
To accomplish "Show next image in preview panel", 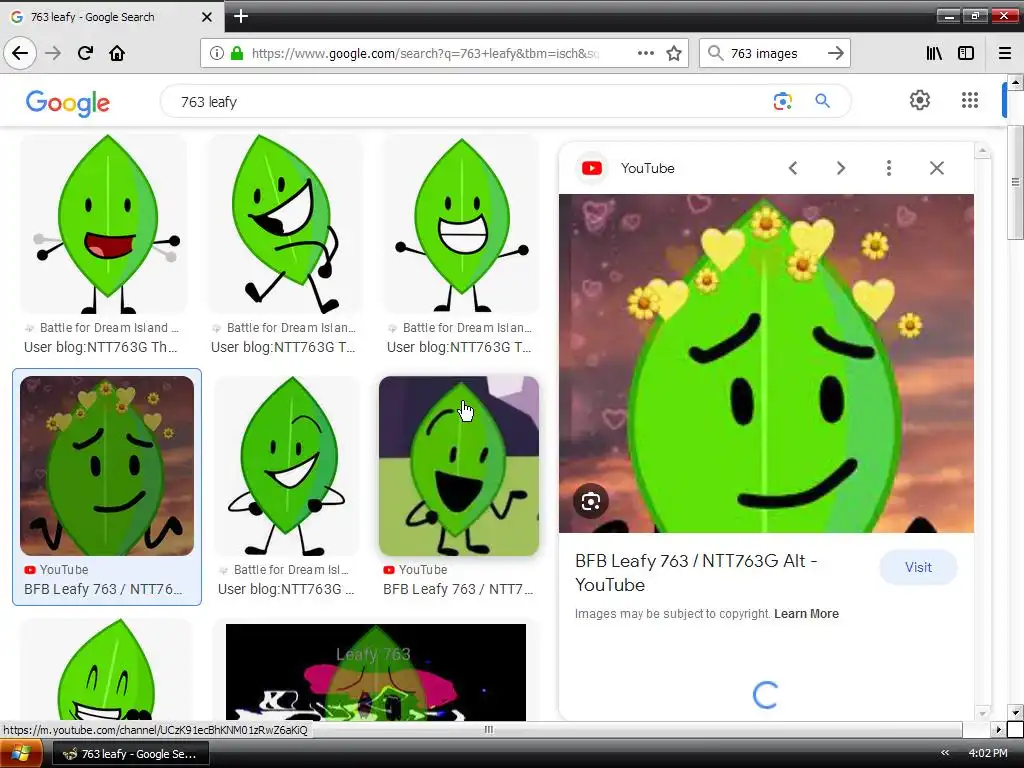I will click(840, 168).
